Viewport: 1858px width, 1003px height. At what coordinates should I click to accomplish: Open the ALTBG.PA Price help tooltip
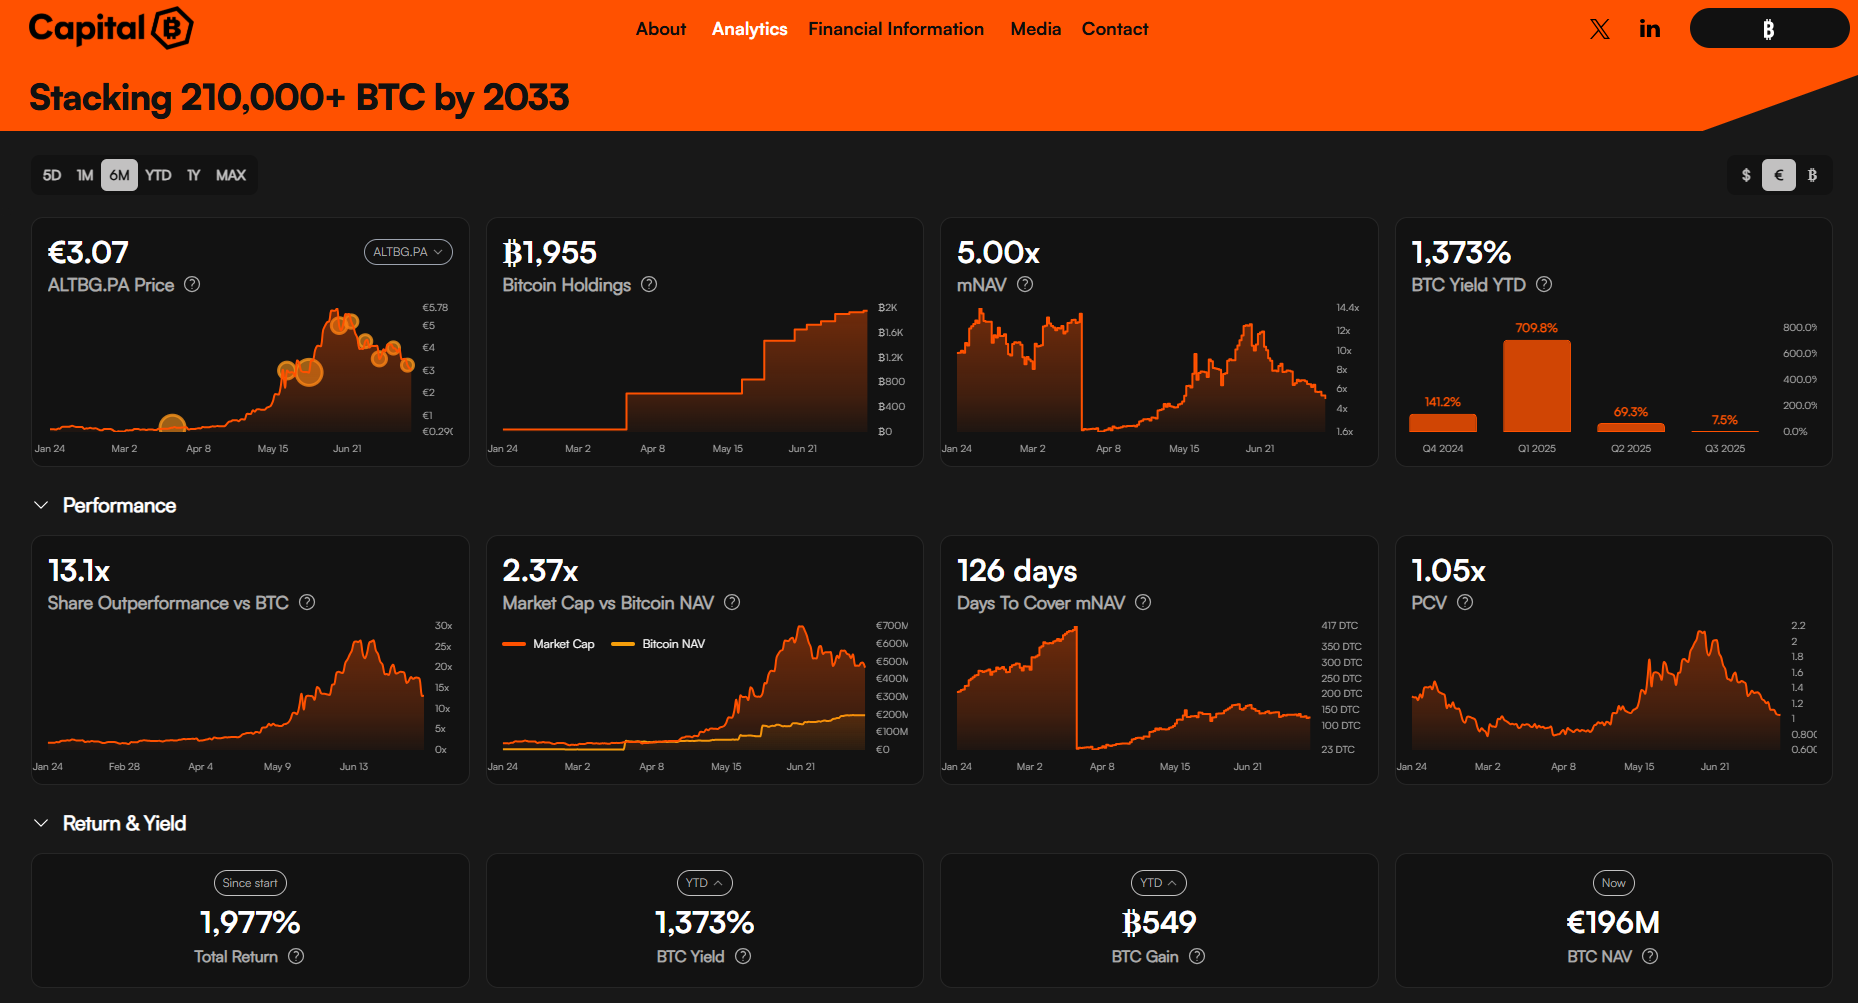192,285
